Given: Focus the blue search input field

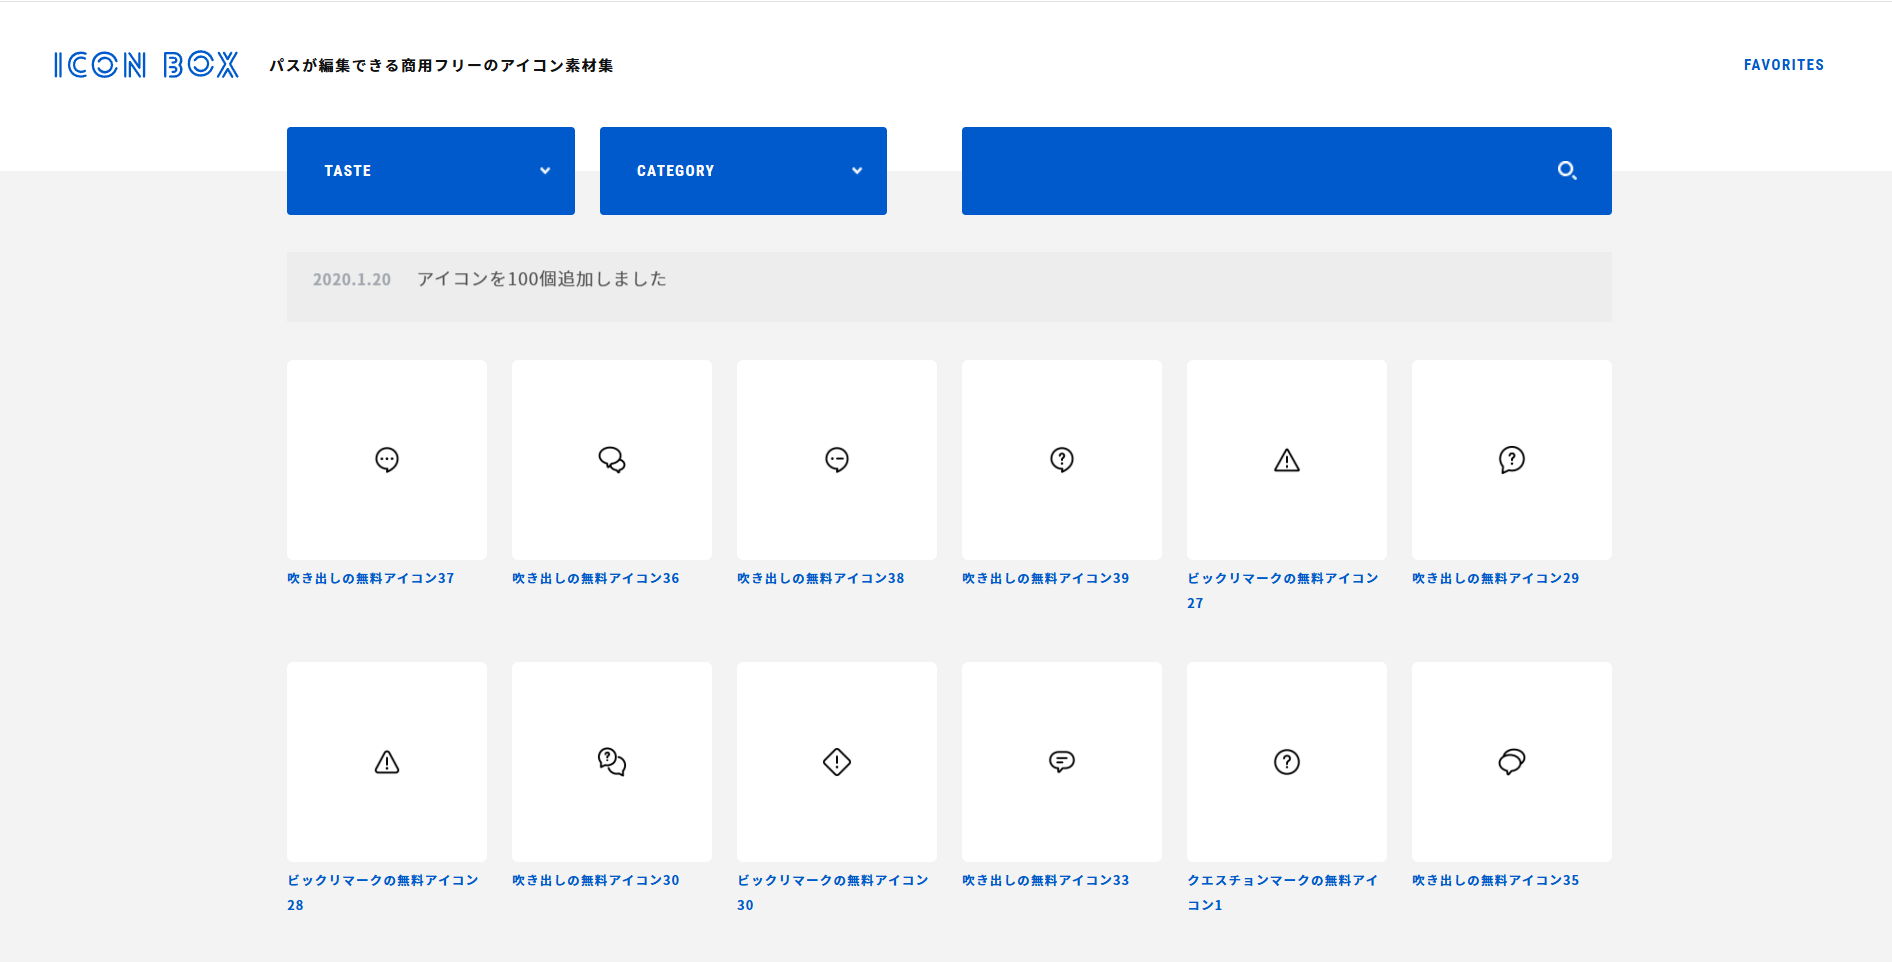Looking at the screenshot, I should (x=1287, y=171).
